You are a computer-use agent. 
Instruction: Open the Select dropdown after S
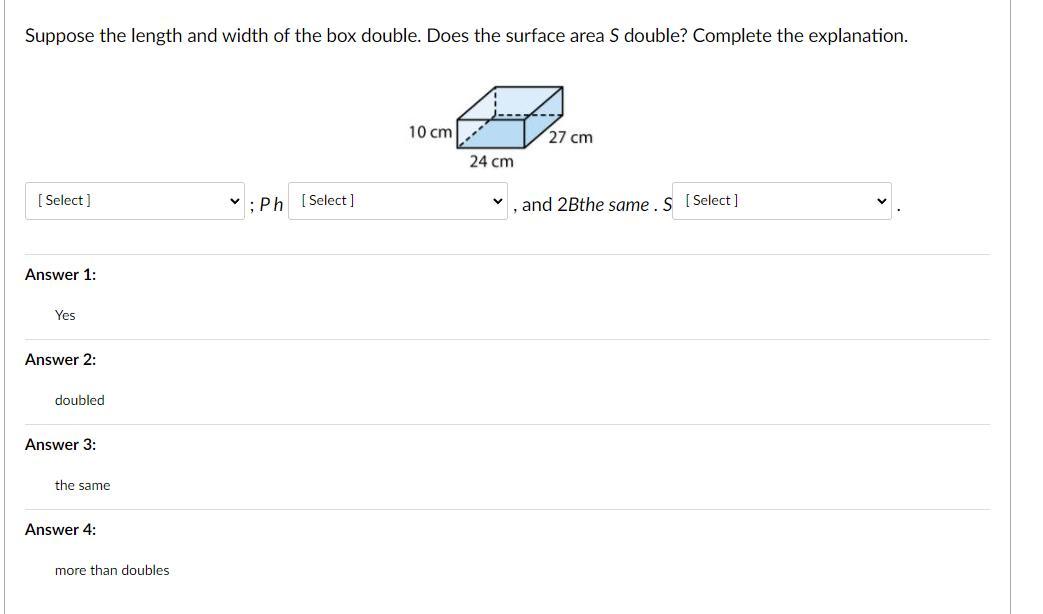tap(781, 201)
